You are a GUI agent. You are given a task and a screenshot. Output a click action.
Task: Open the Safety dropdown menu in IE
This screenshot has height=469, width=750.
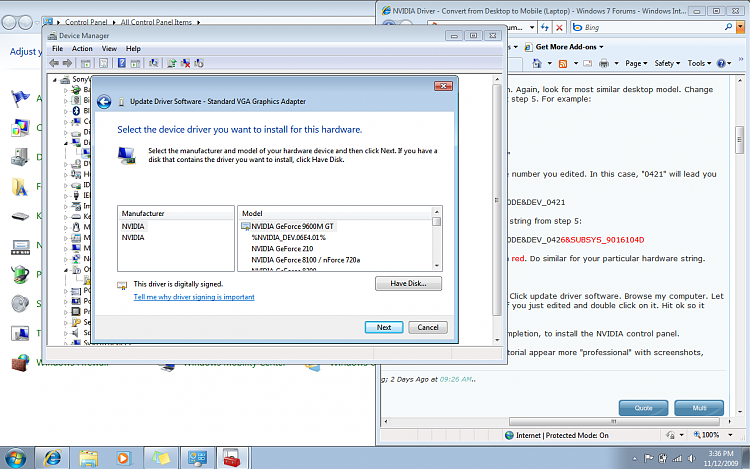point(667,63)
